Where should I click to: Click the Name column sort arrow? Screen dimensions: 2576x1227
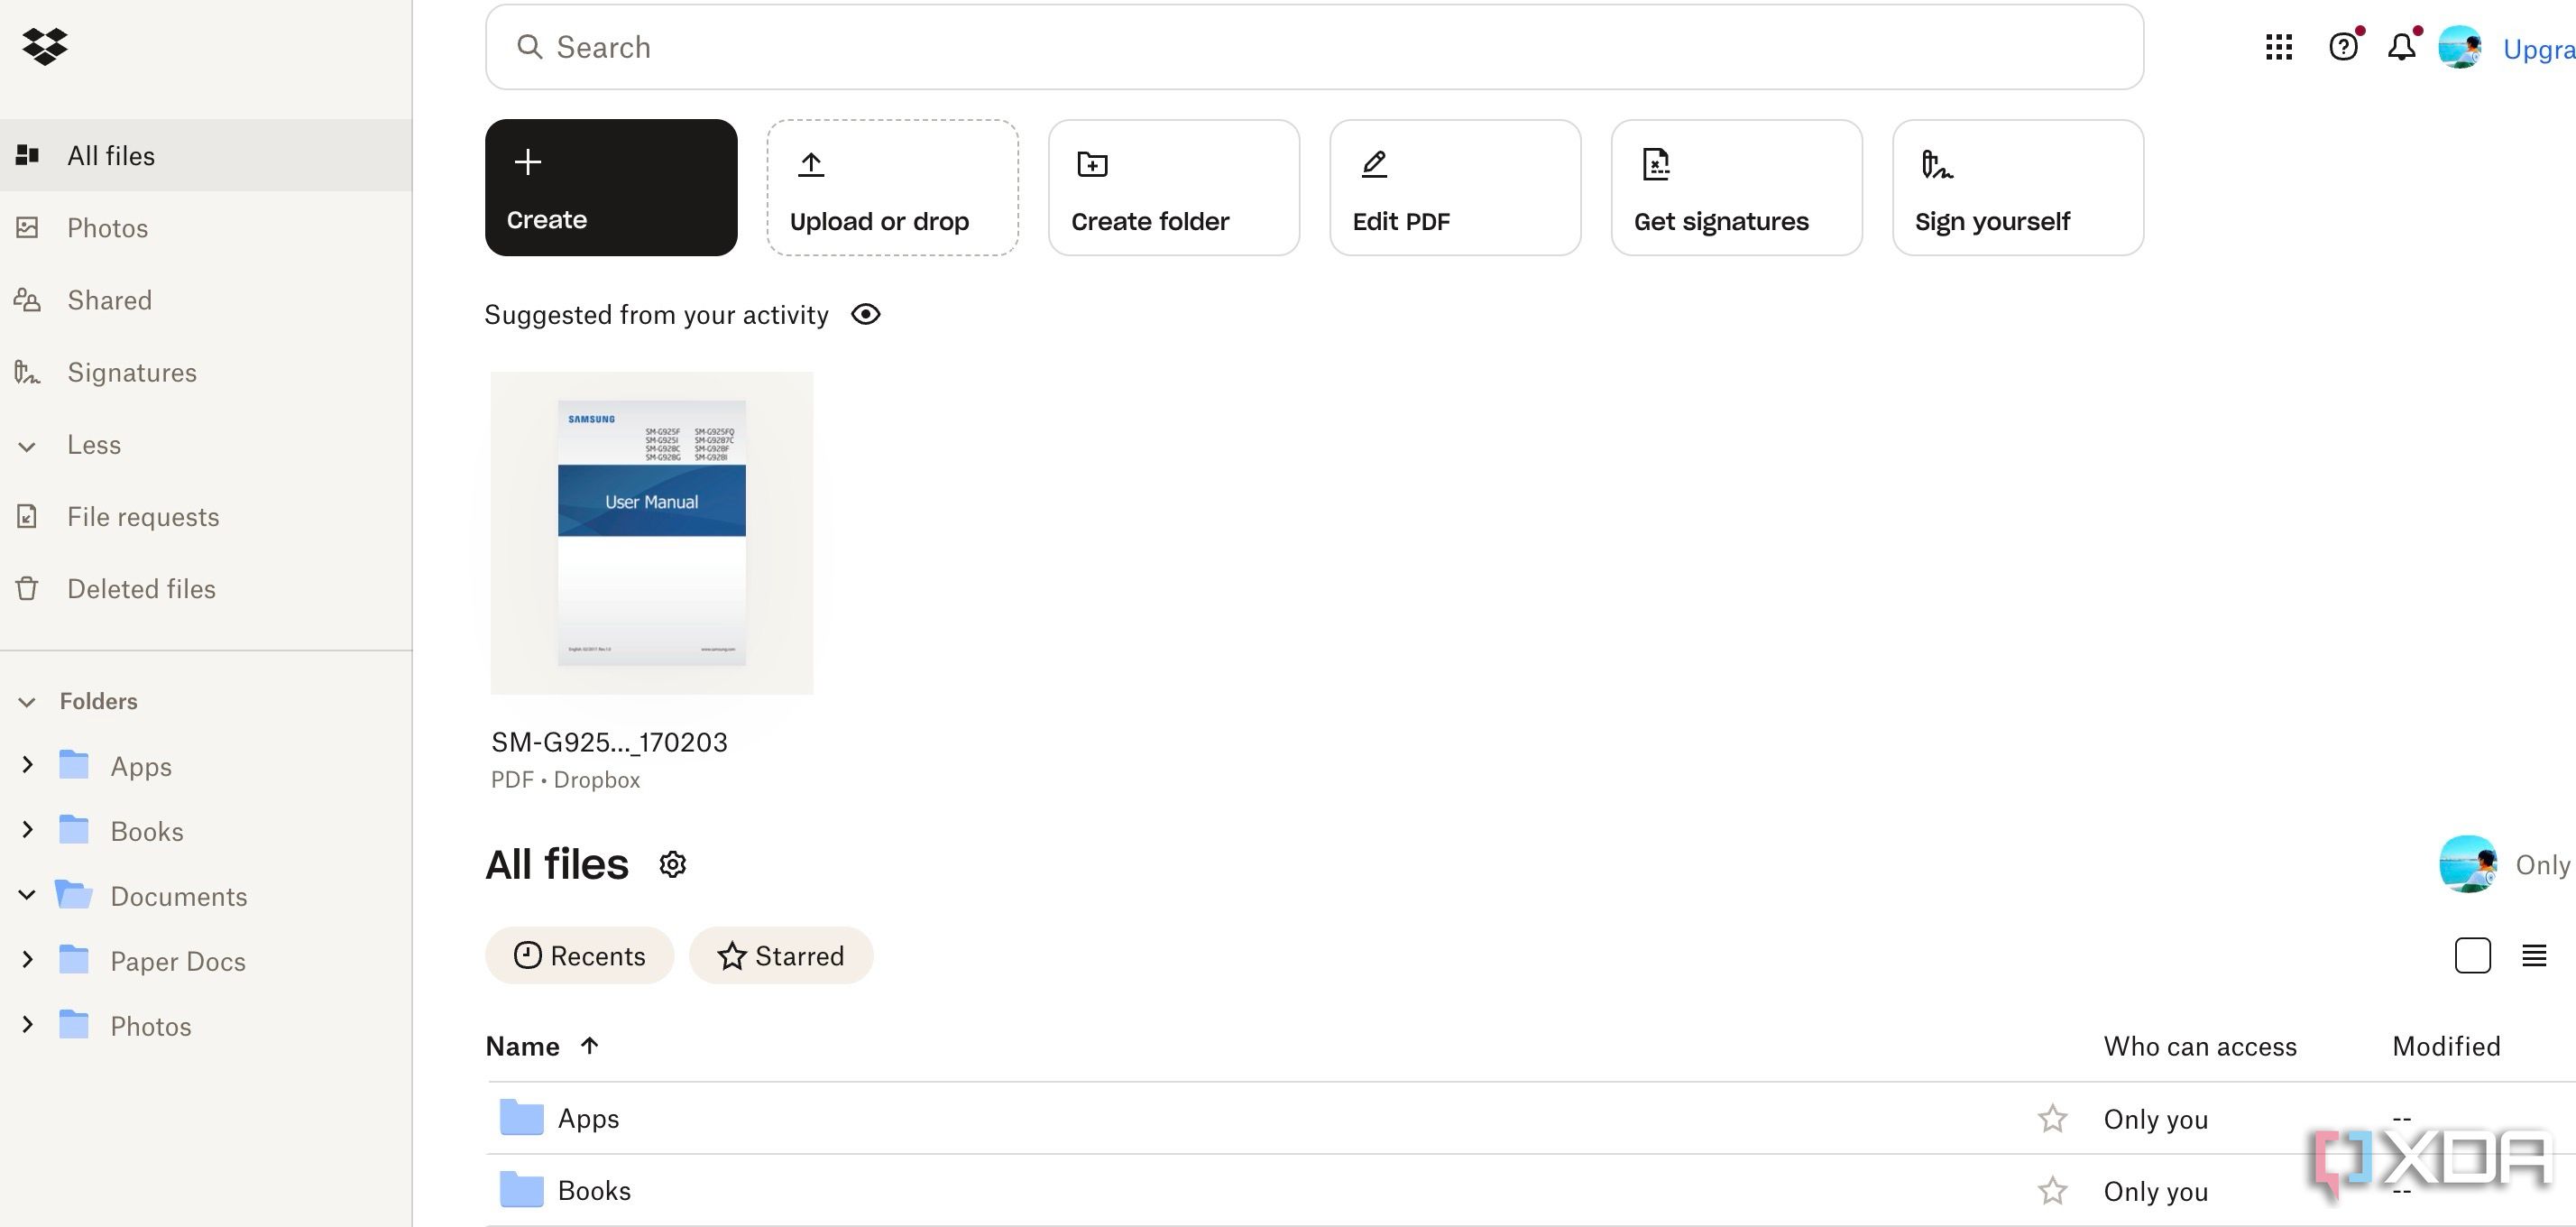click(588, 1045)
